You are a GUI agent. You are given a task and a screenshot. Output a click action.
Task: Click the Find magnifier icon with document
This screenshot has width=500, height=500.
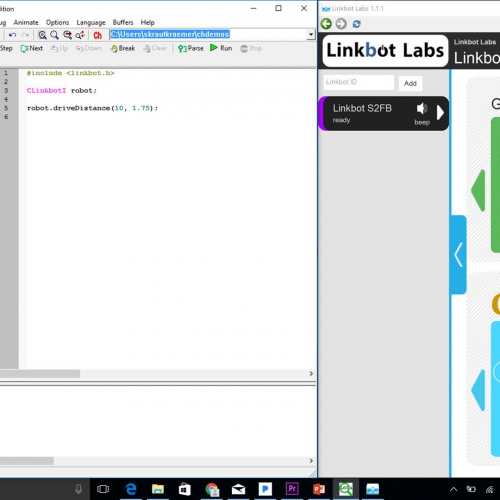pos(42,35)
